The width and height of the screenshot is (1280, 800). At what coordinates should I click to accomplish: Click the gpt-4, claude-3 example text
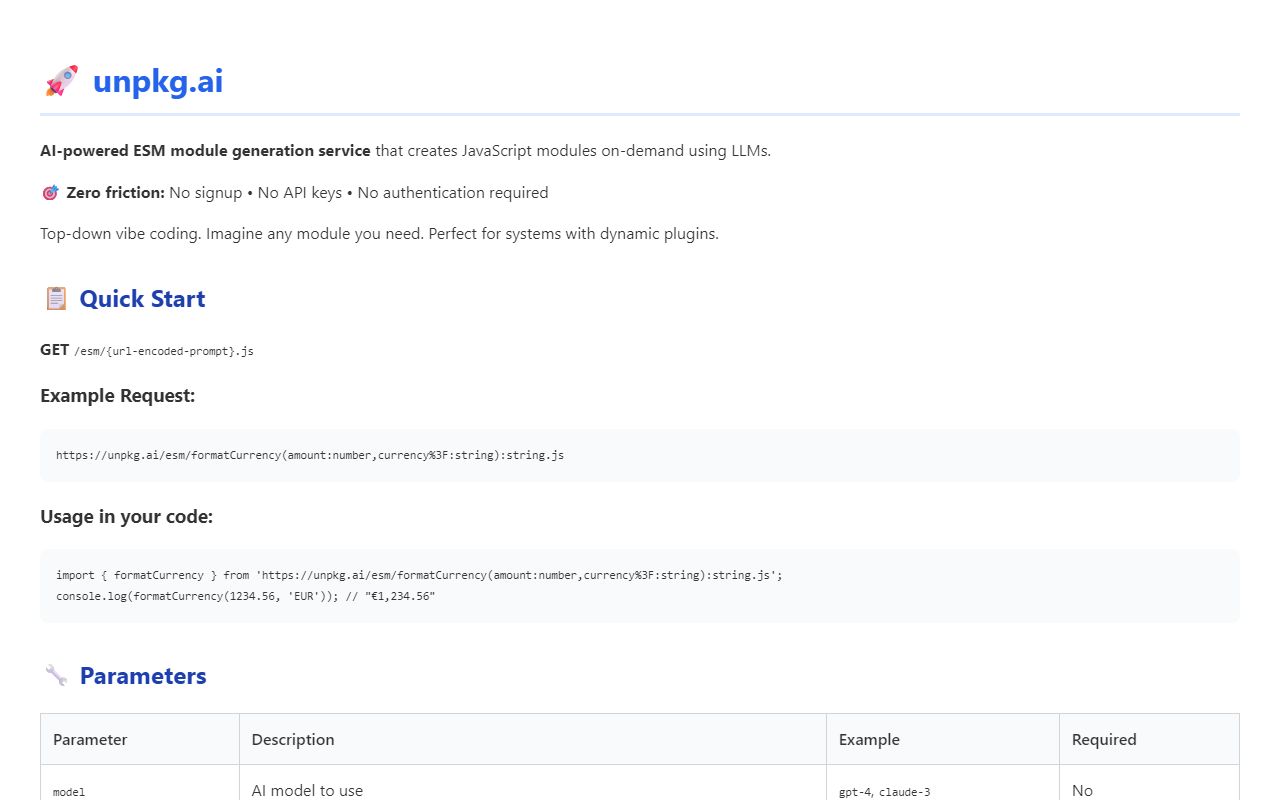pos(884,791)
